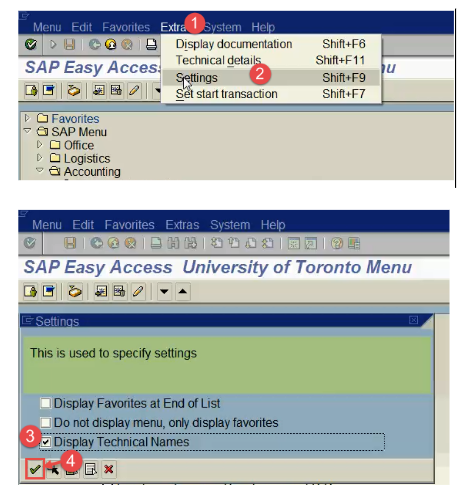473x496 pixels.
Task: Expand the Favorites folder in tree
Action: pos(27,118)
